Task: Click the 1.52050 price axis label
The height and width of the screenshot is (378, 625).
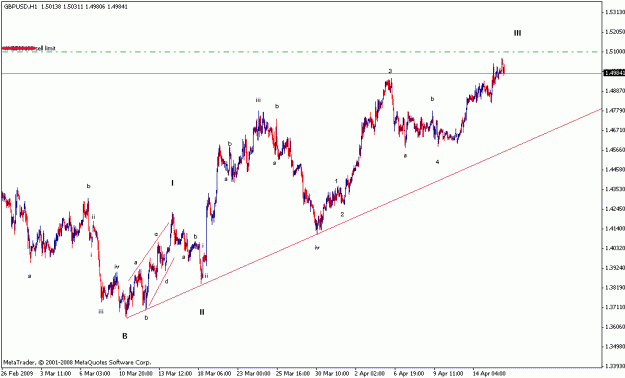Action: [615, 32]
